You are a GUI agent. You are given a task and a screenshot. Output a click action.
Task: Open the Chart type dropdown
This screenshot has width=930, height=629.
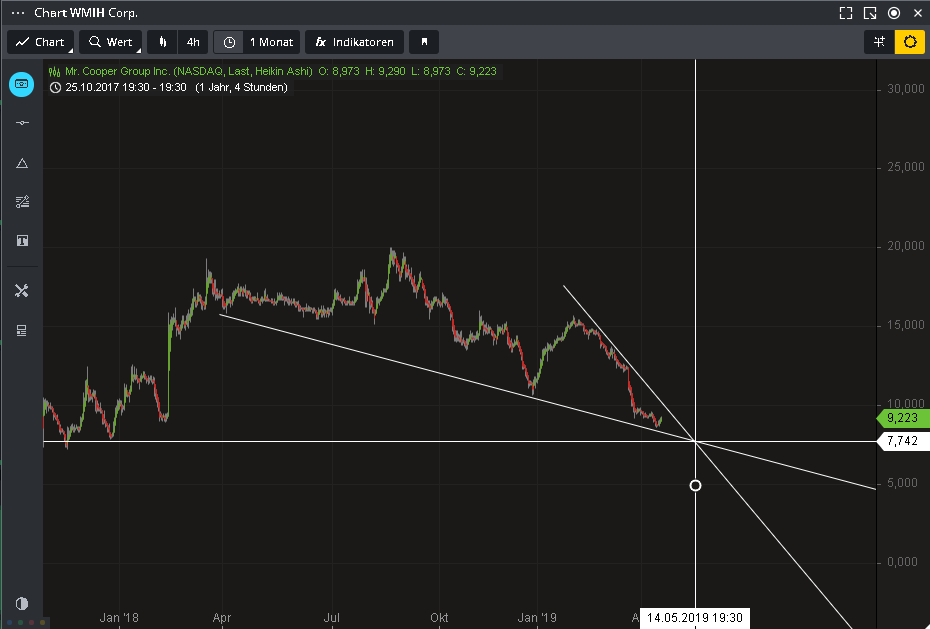point(40,42)
